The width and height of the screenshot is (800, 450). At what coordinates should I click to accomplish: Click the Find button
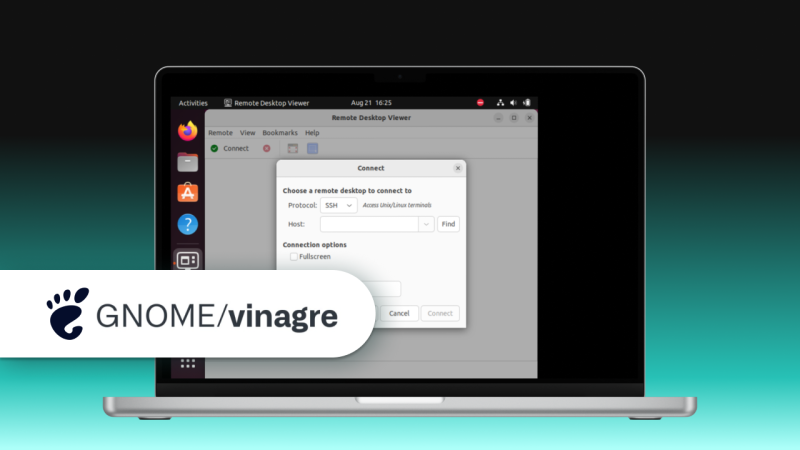pyautogui.click(x=448, y=224)
